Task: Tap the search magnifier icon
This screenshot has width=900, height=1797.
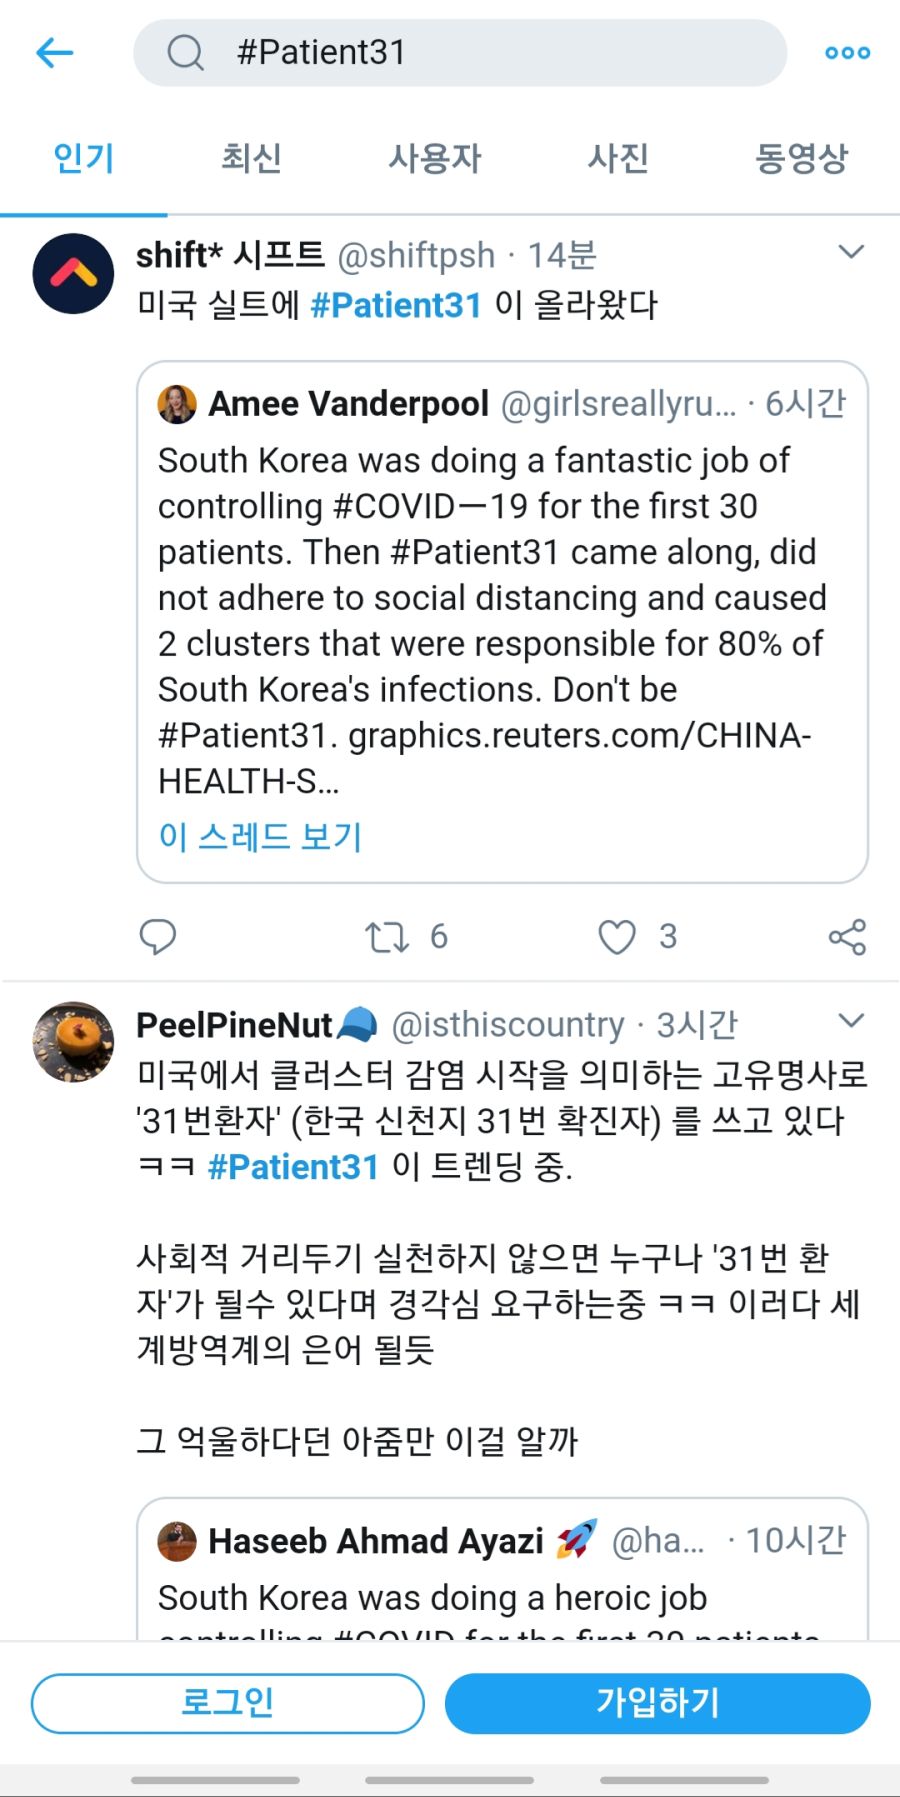Action: (x=183, y=52)
